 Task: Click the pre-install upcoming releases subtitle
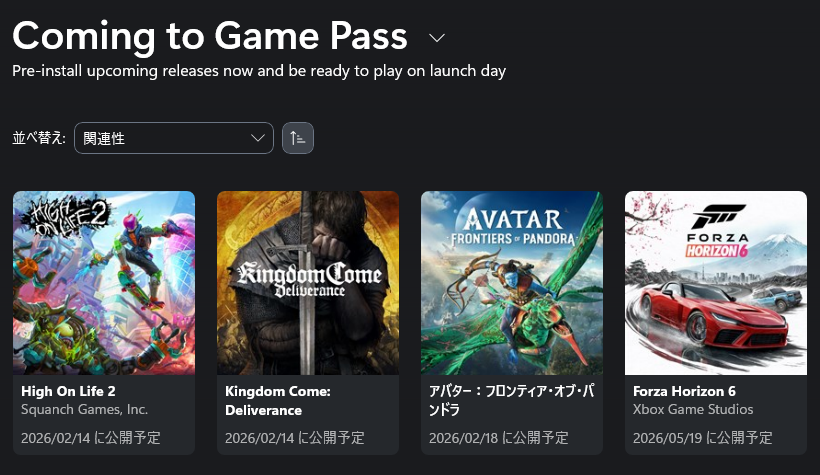(x=259, y=71)
